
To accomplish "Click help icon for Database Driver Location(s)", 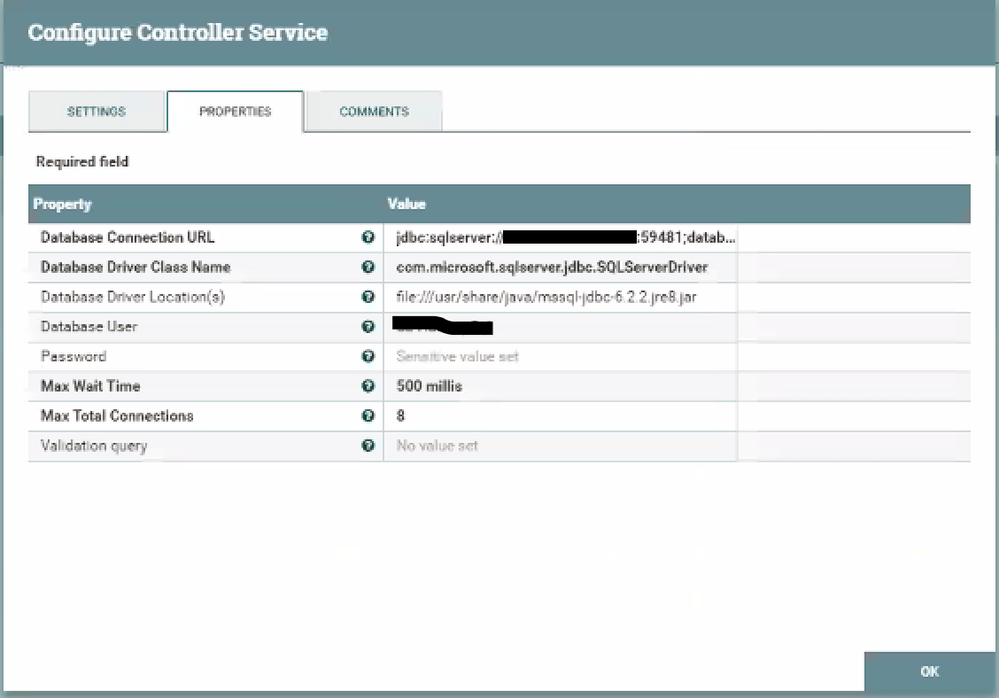I will 368,297.
